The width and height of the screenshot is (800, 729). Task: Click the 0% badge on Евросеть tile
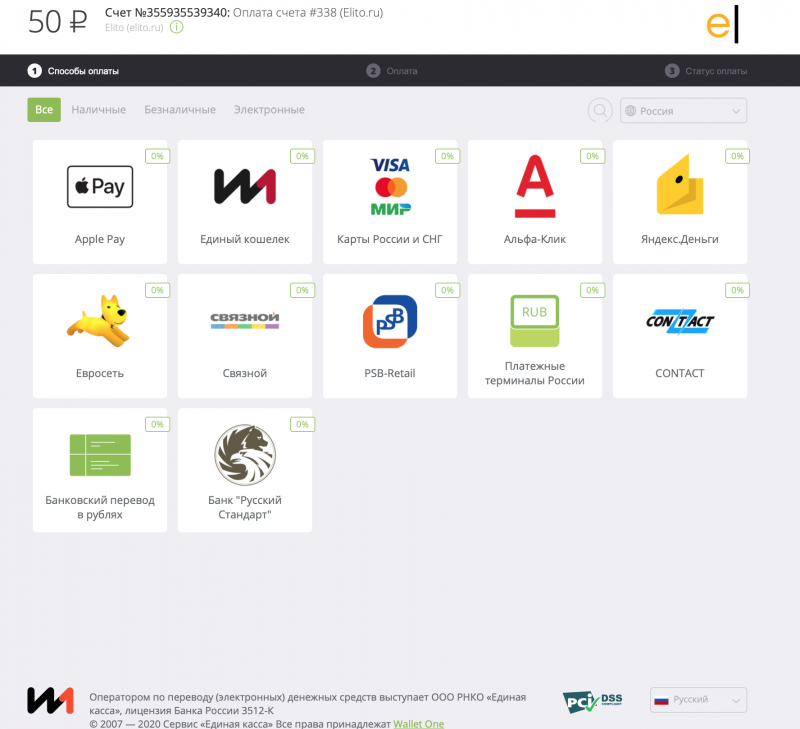[x=157, y=290]
